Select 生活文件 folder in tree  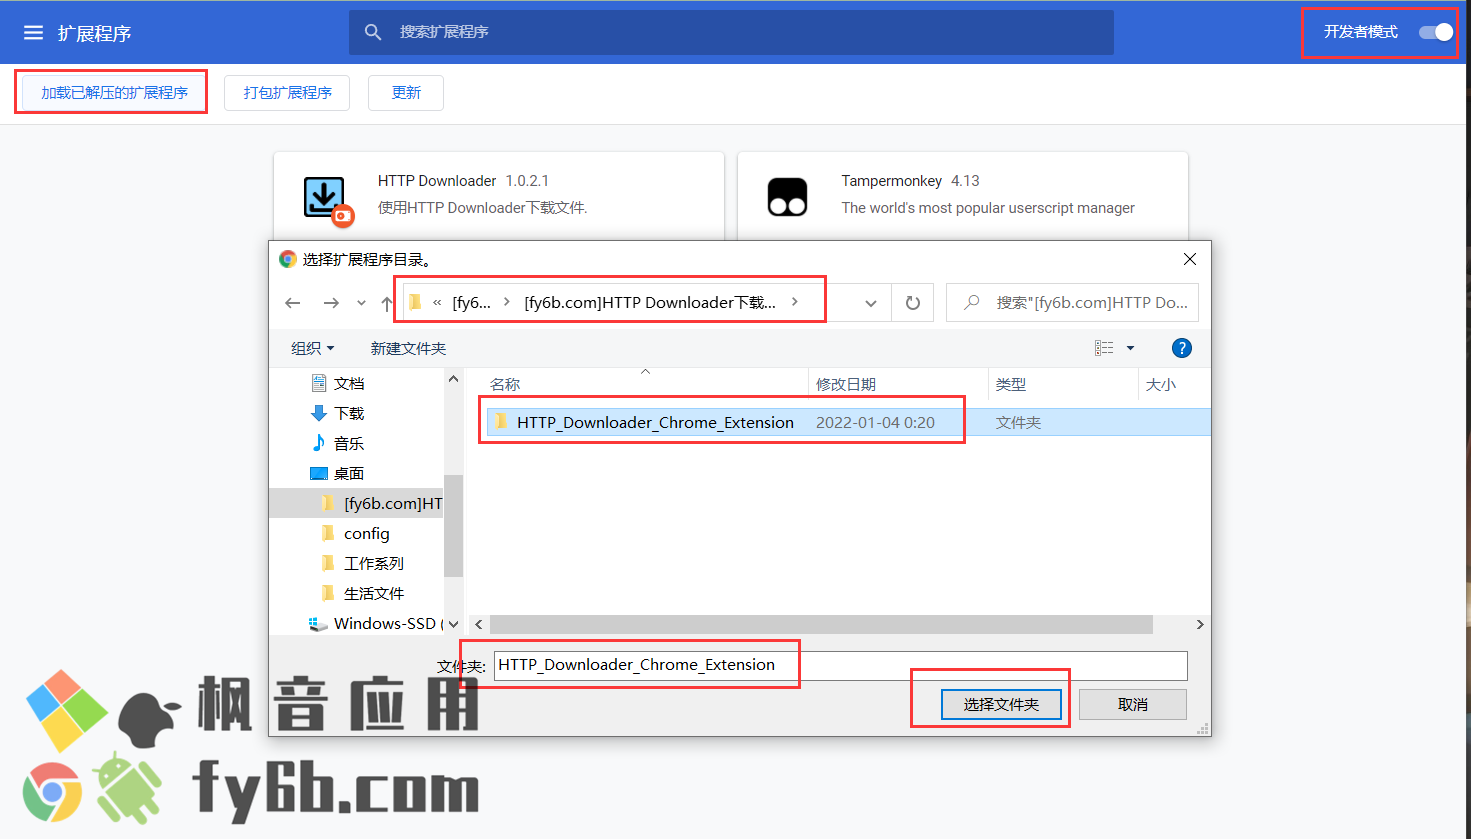(373, 594)
